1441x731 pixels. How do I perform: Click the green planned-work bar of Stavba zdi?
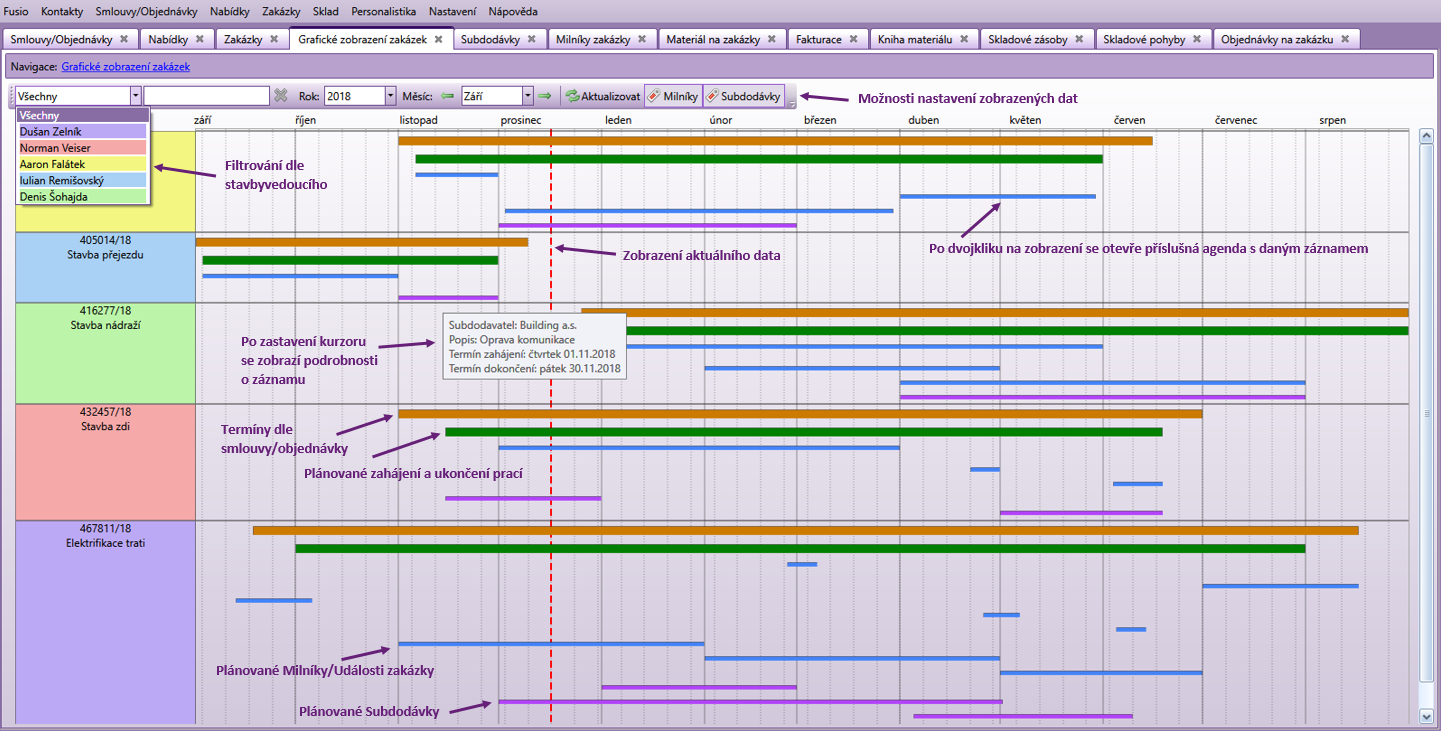tap(804, 432)
